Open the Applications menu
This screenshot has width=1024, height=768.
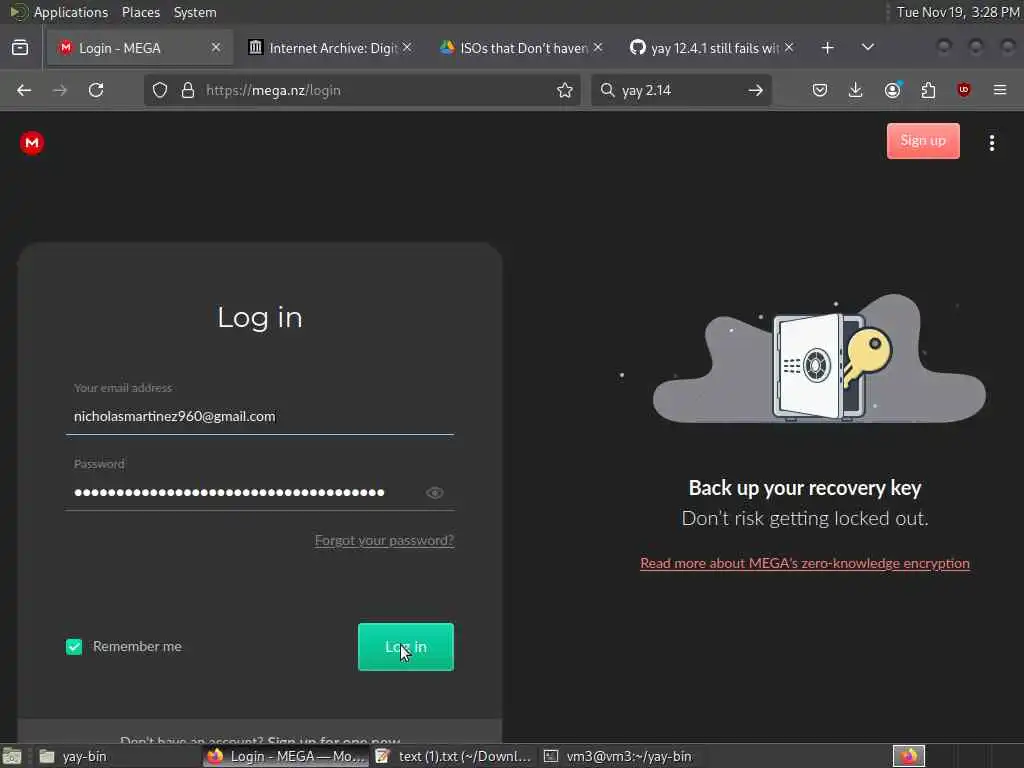tap(71, 12)
